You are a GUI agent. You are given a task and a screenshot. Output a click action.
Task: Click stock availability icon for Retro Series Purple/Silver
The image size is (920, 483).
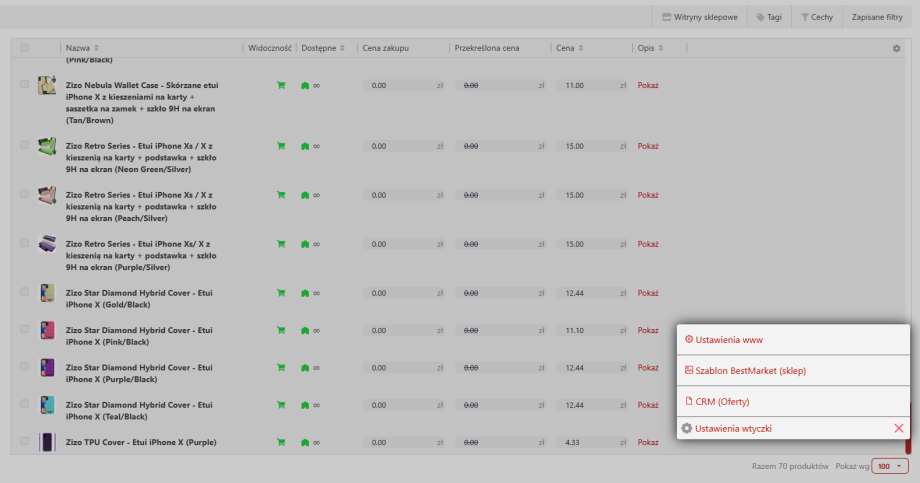click(305, 244)
